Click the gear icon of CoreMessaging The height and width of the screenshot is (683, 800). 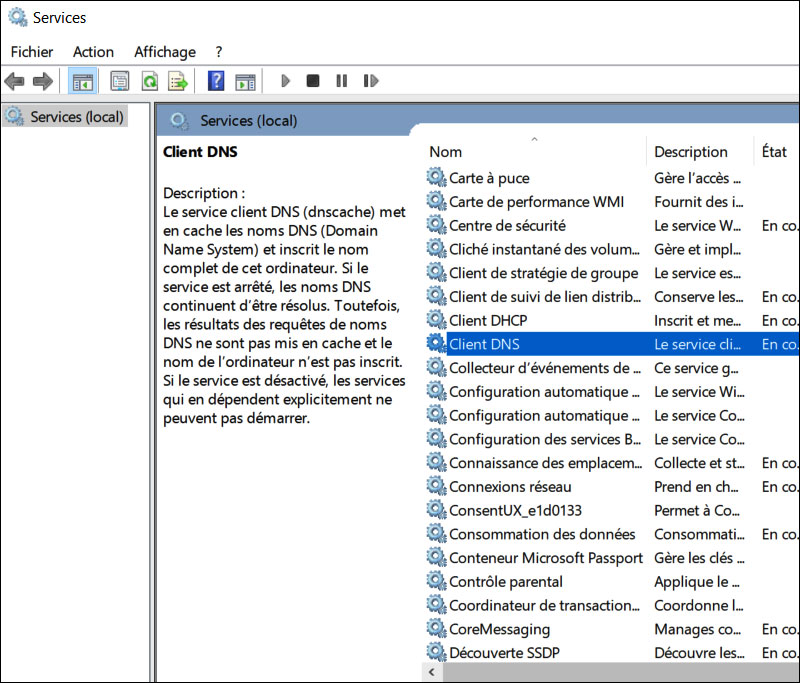436,628
